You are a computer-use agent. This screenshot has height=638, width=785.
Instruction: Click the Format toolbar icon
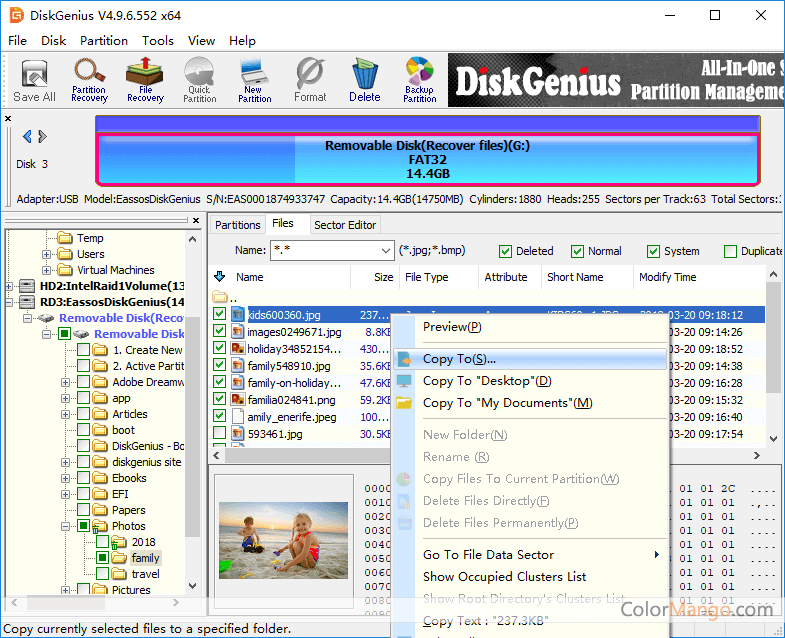[310, 80]
